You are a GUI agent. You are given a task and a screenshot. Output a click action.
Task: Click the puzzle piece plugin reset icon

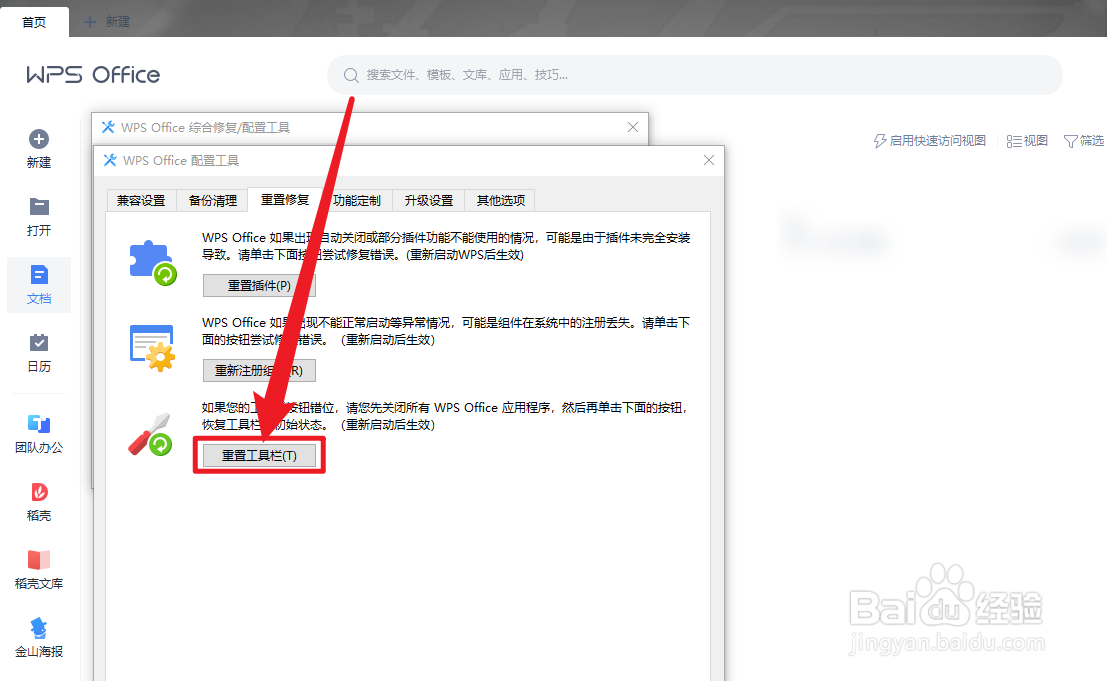tap(153, 263)
